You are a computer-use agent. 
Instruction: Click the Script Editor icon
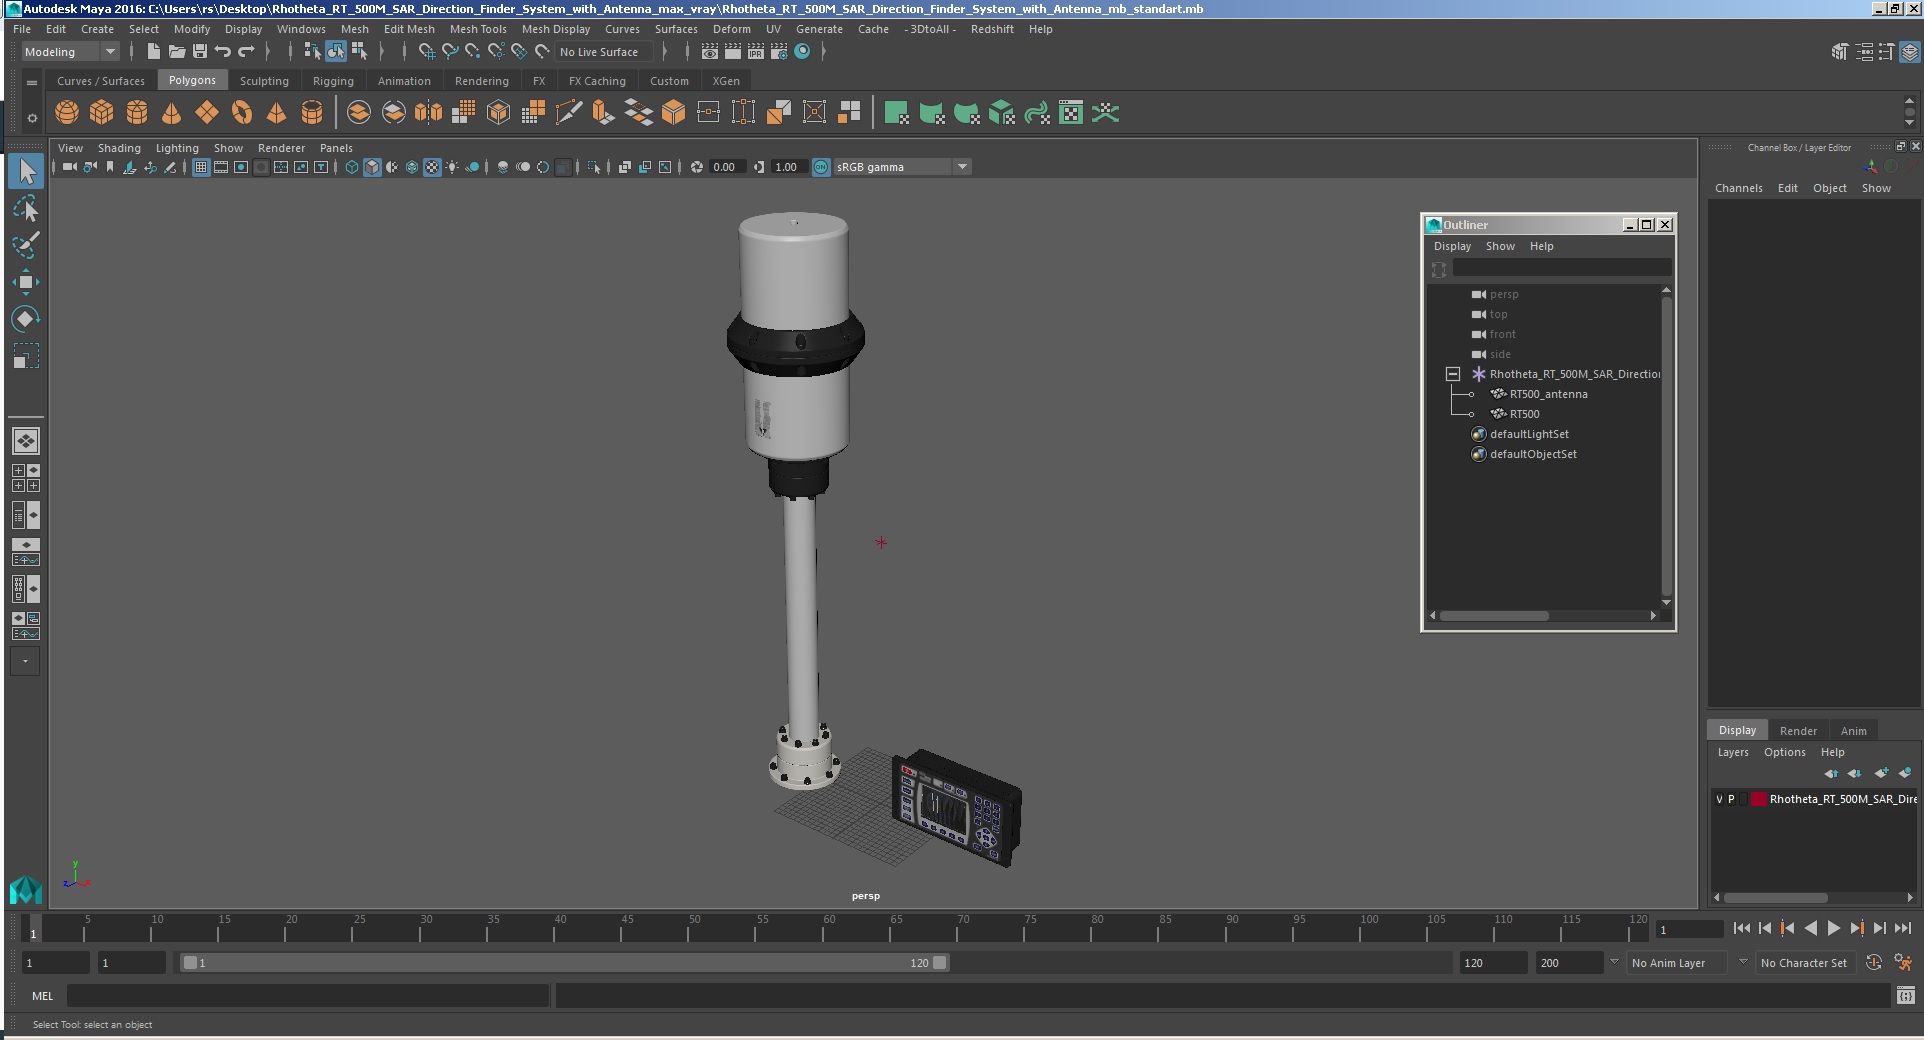(x=1906, y=996)
